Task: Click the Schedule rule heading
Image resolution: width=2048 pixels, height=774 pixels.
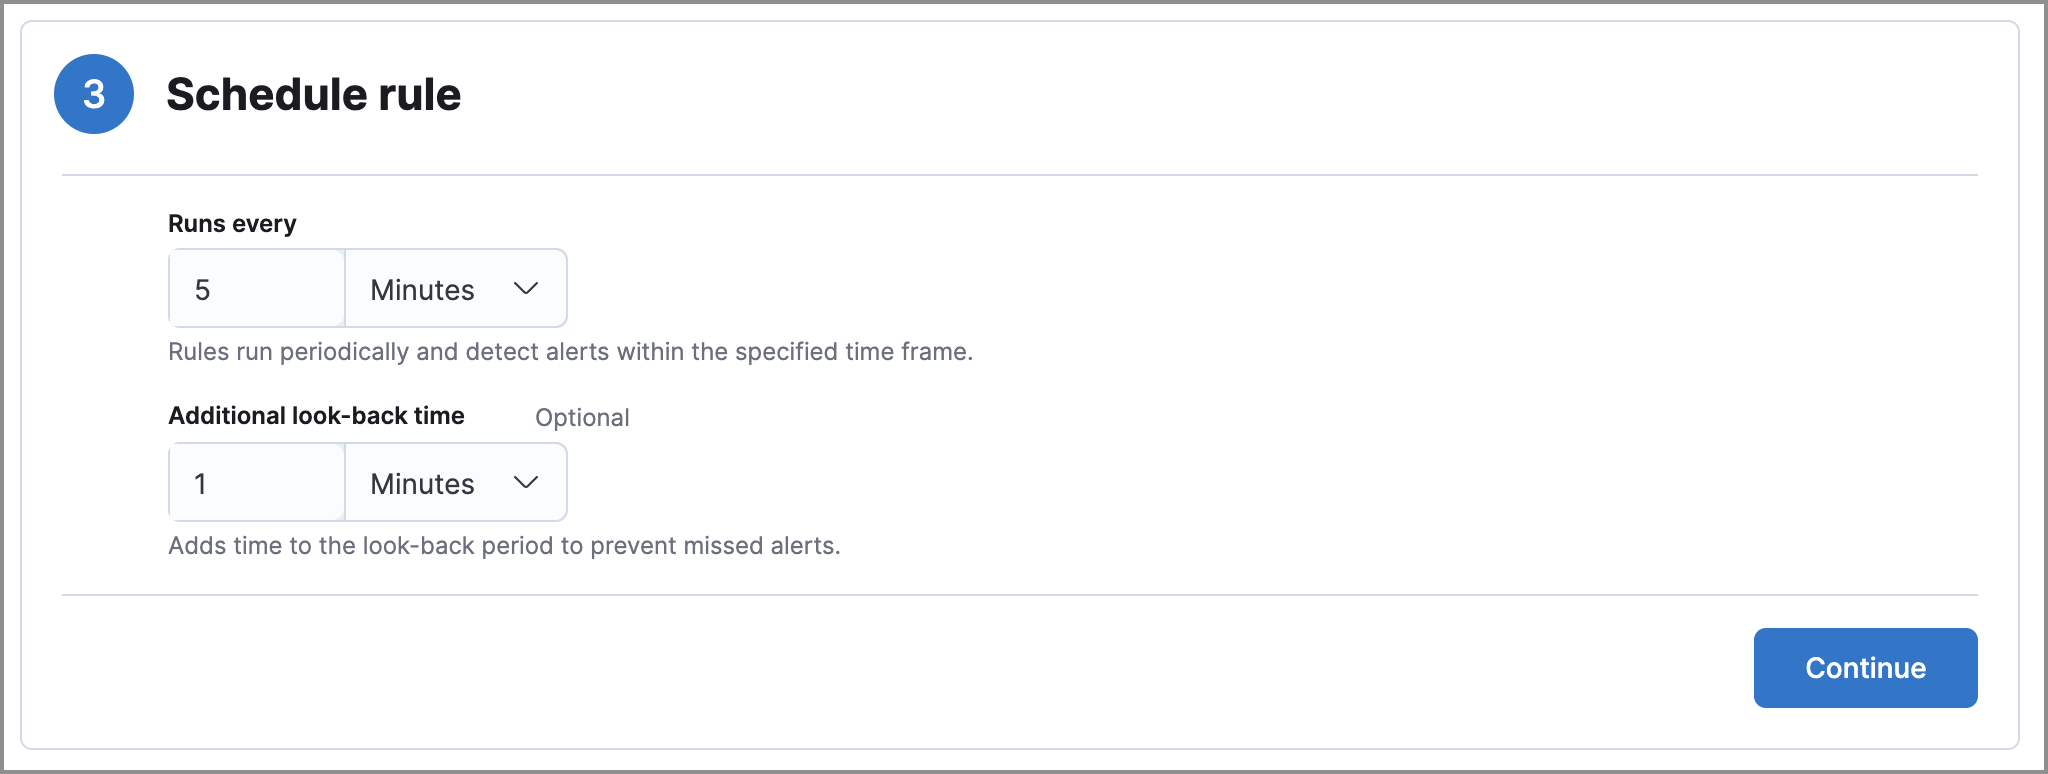Action: [313, 94]
